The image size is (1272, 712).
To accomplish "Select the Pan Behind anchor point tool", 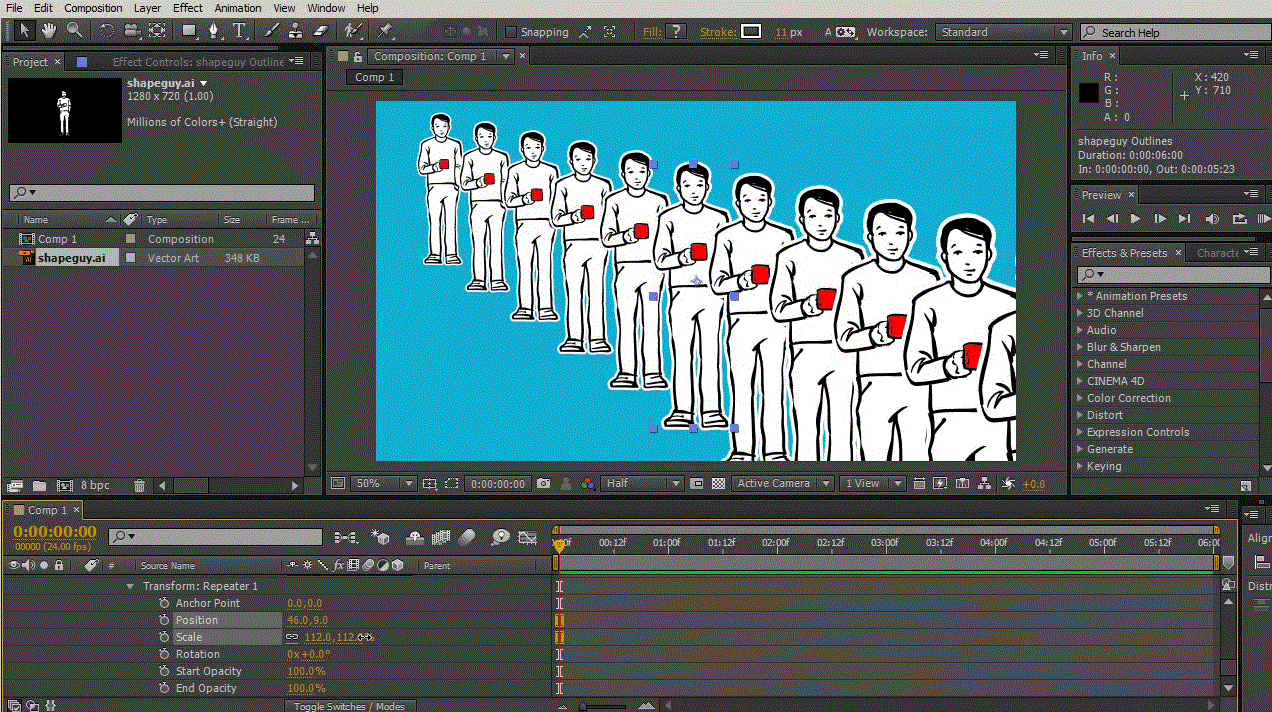I will (157, 31).
